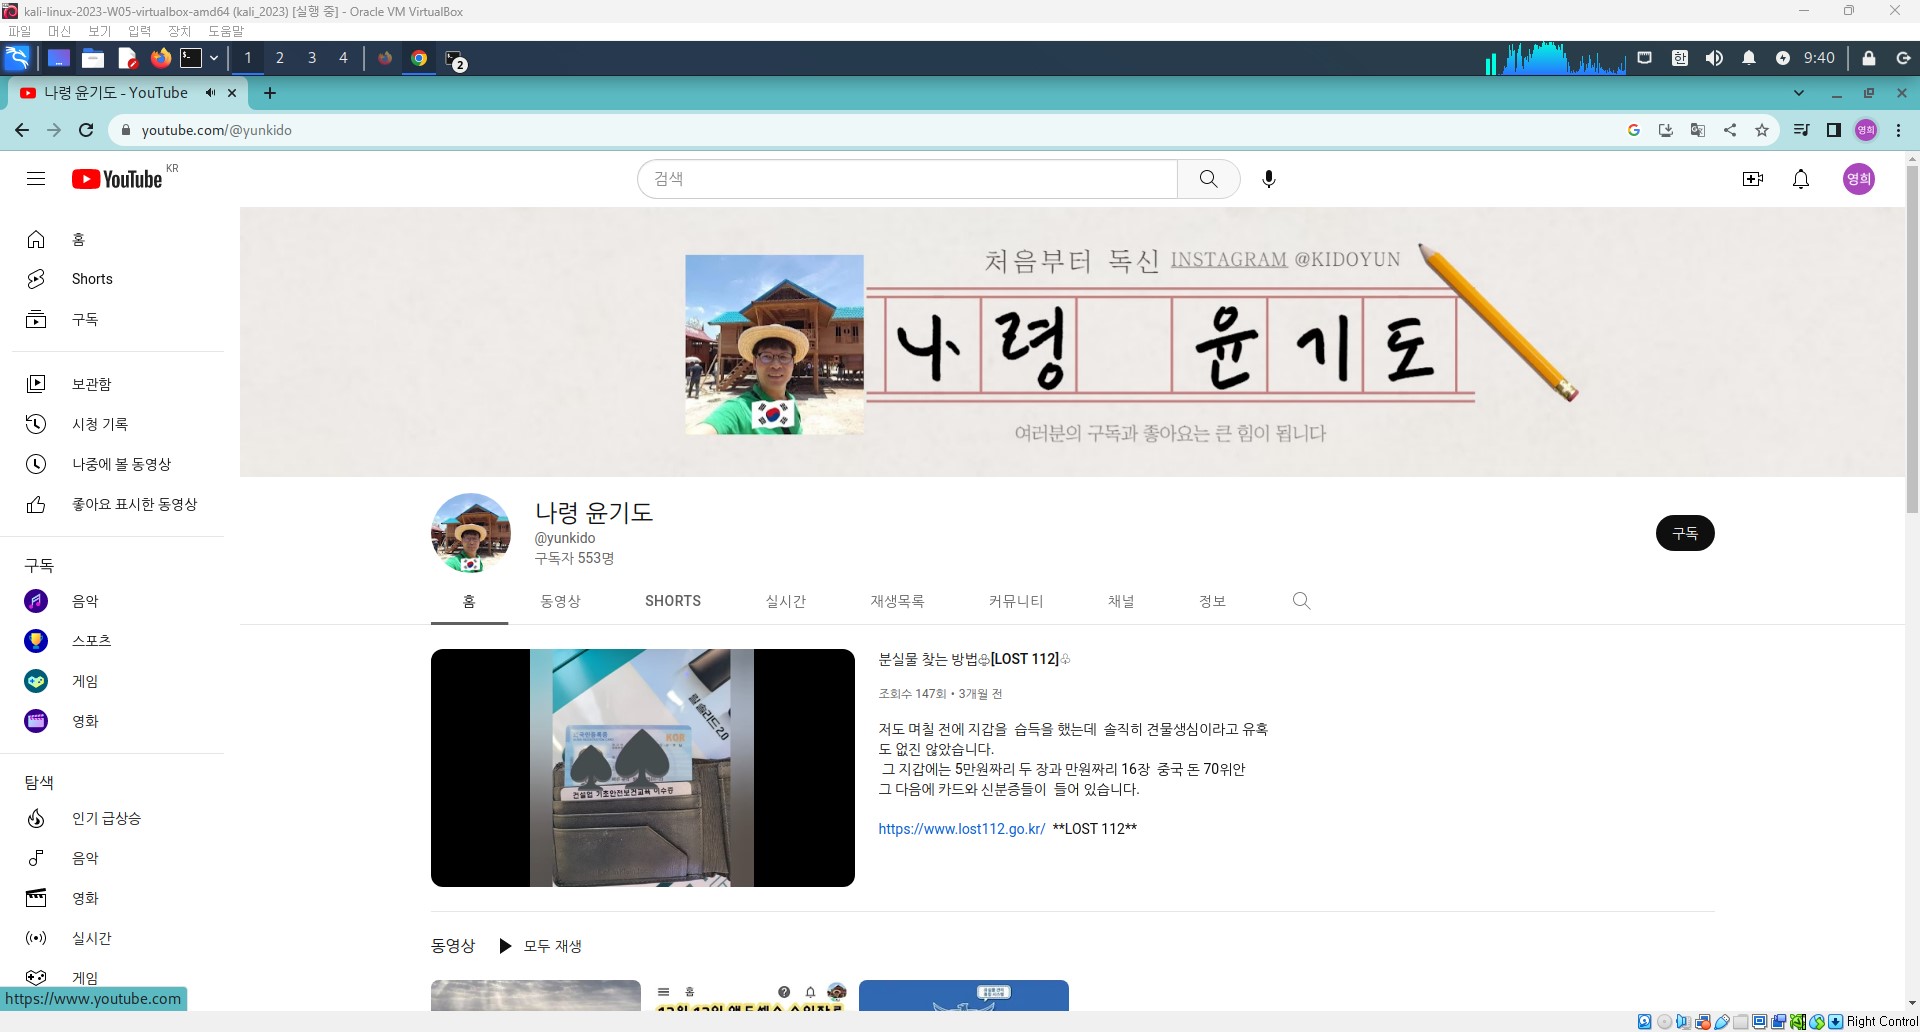This screenshot has height=1032, width=1920.
Task: Open Chrome three-dot menu
Action: 1898,130
